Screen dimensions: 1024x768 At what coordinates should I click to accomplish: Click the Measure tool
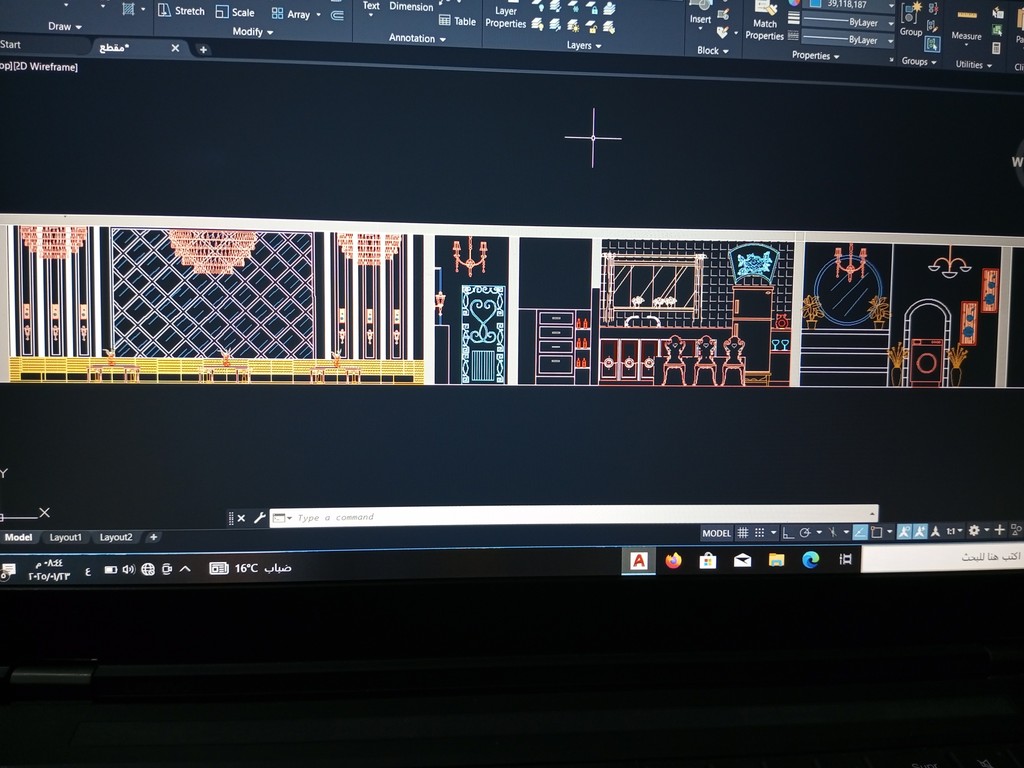pyautogui.click(x=967, y=26)
